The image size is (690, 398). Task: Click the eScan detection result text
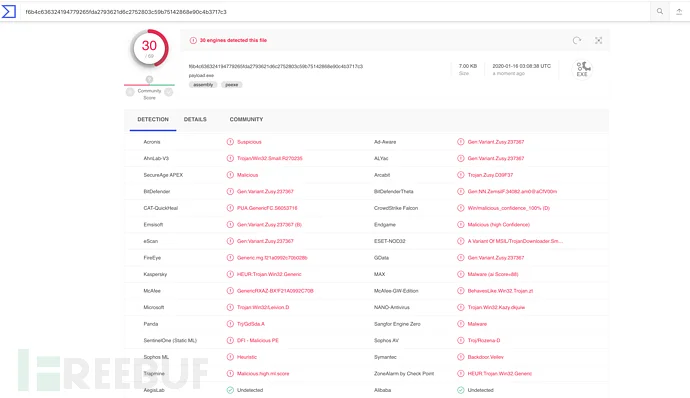coord(265,241)
